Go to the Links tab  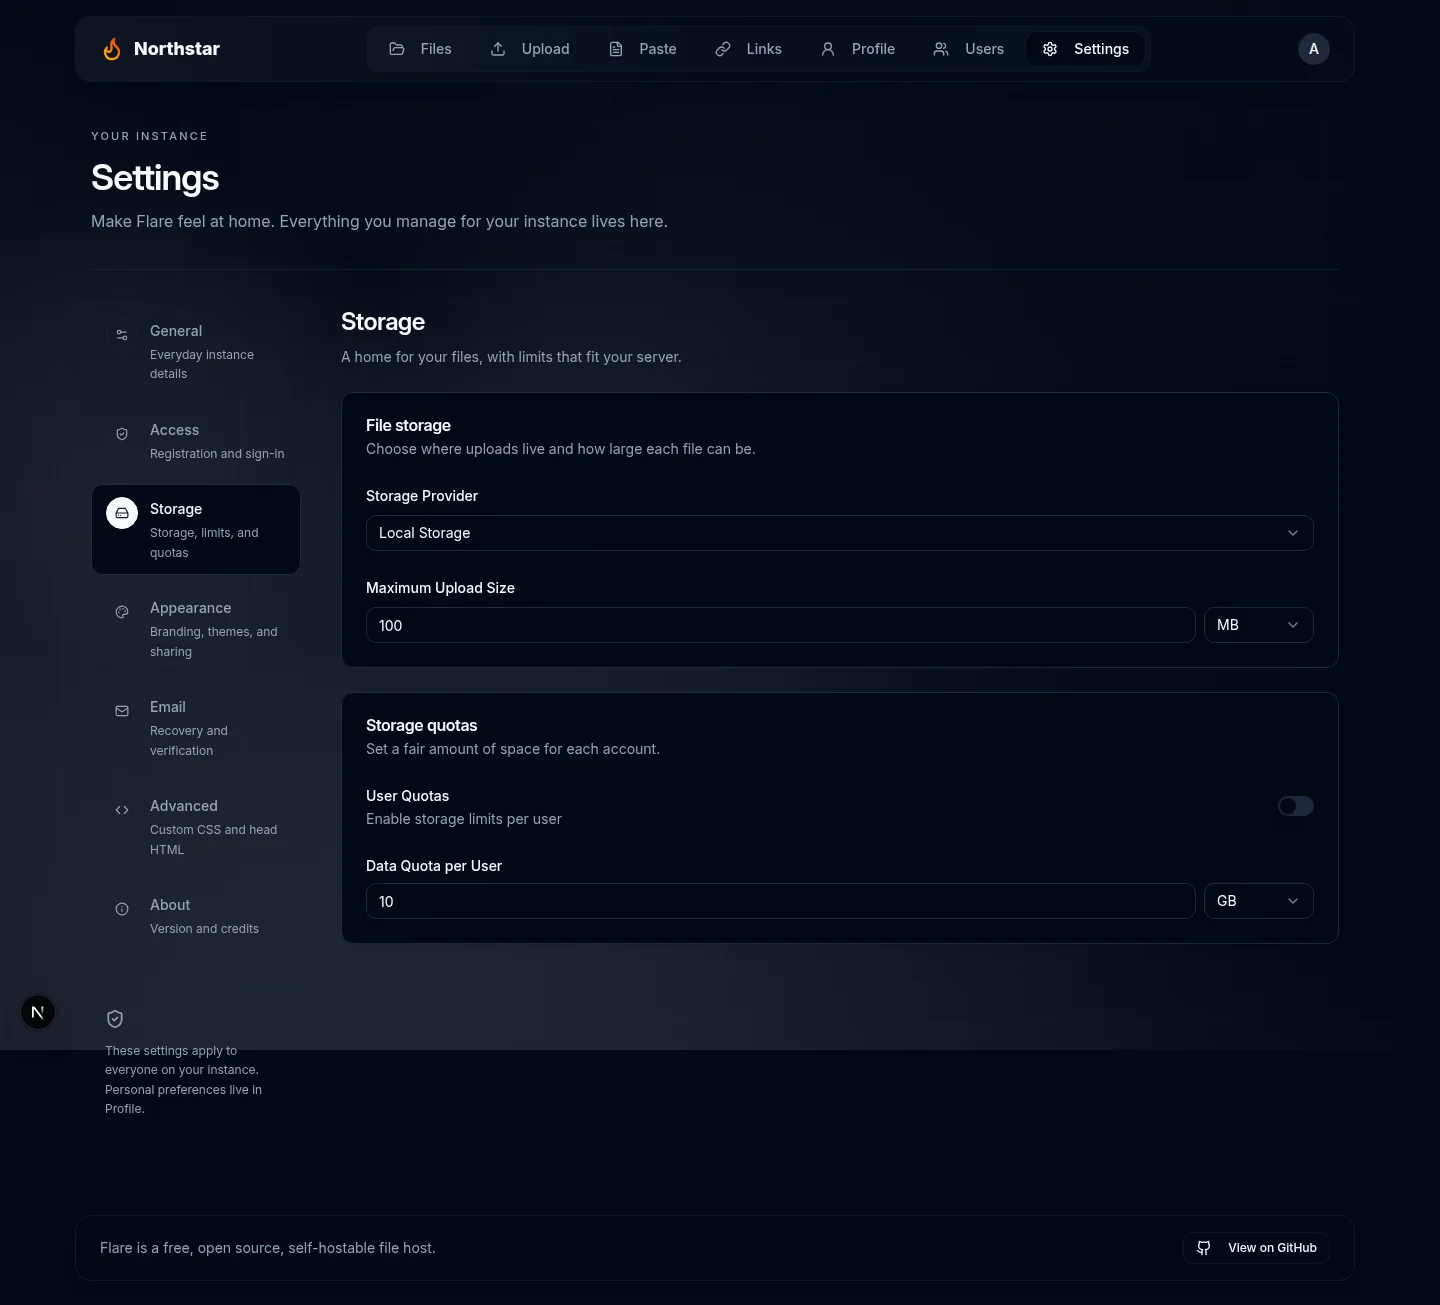click(x=748, y=49)
